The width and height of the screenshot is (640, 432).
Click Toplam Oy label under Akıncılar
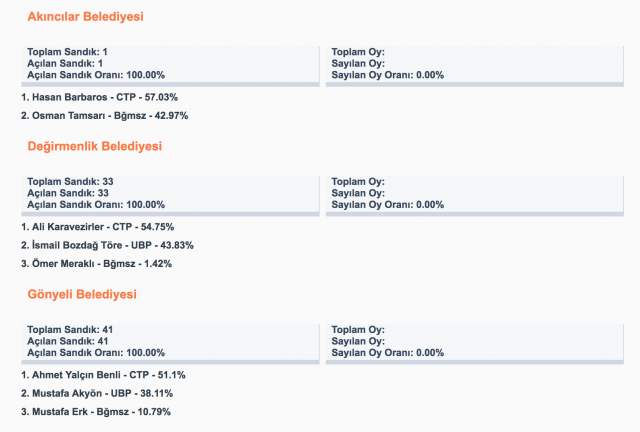tap(358, 51)
